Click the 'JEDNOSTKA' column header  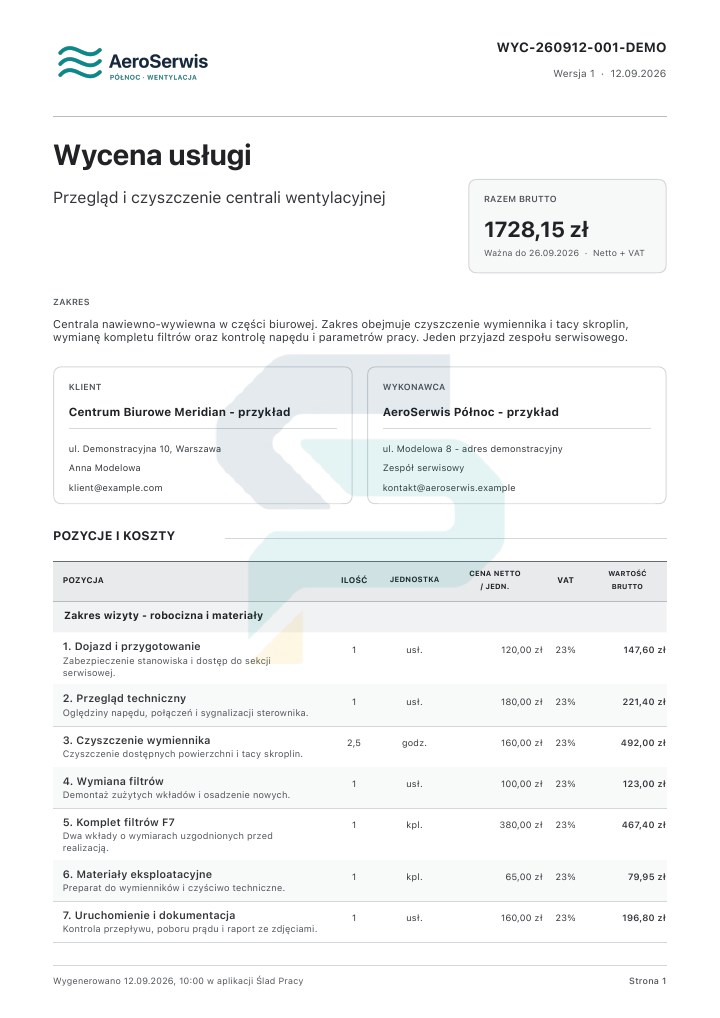click(414, 579)
